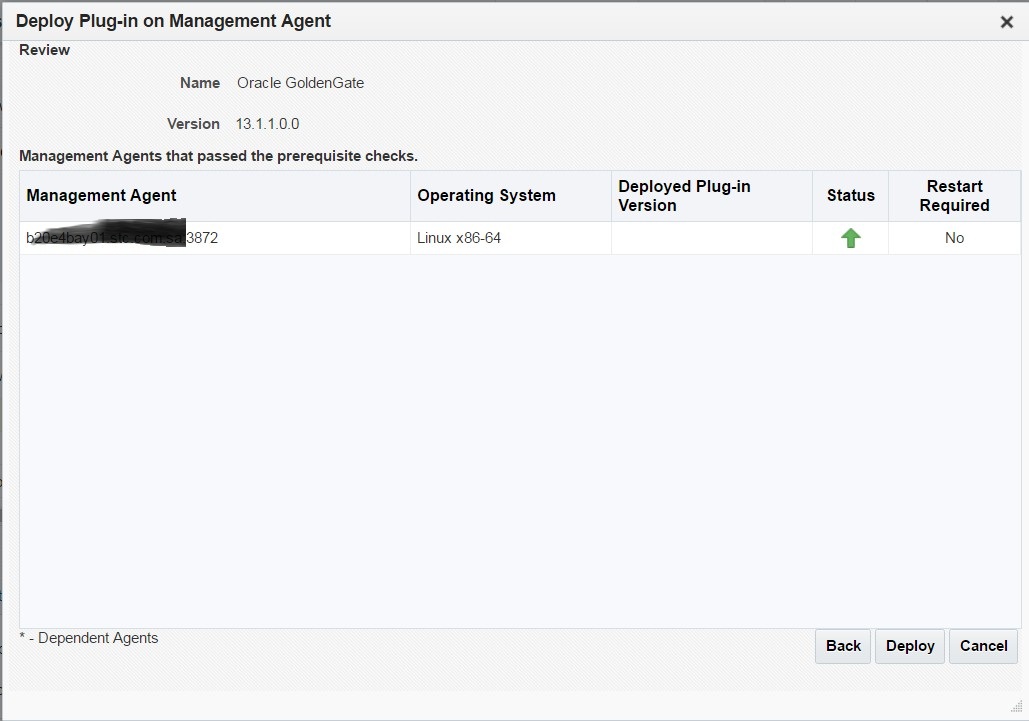Click the Status column header
The width and height of the screenshot is (1029, 721).
pos(850,196)
